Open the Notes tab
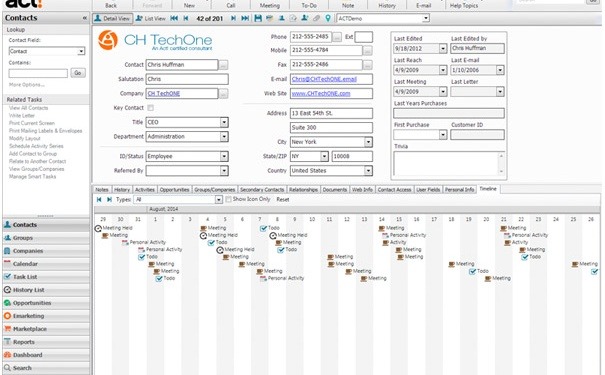Screen dimensions: 605x375 pos(102,189)
